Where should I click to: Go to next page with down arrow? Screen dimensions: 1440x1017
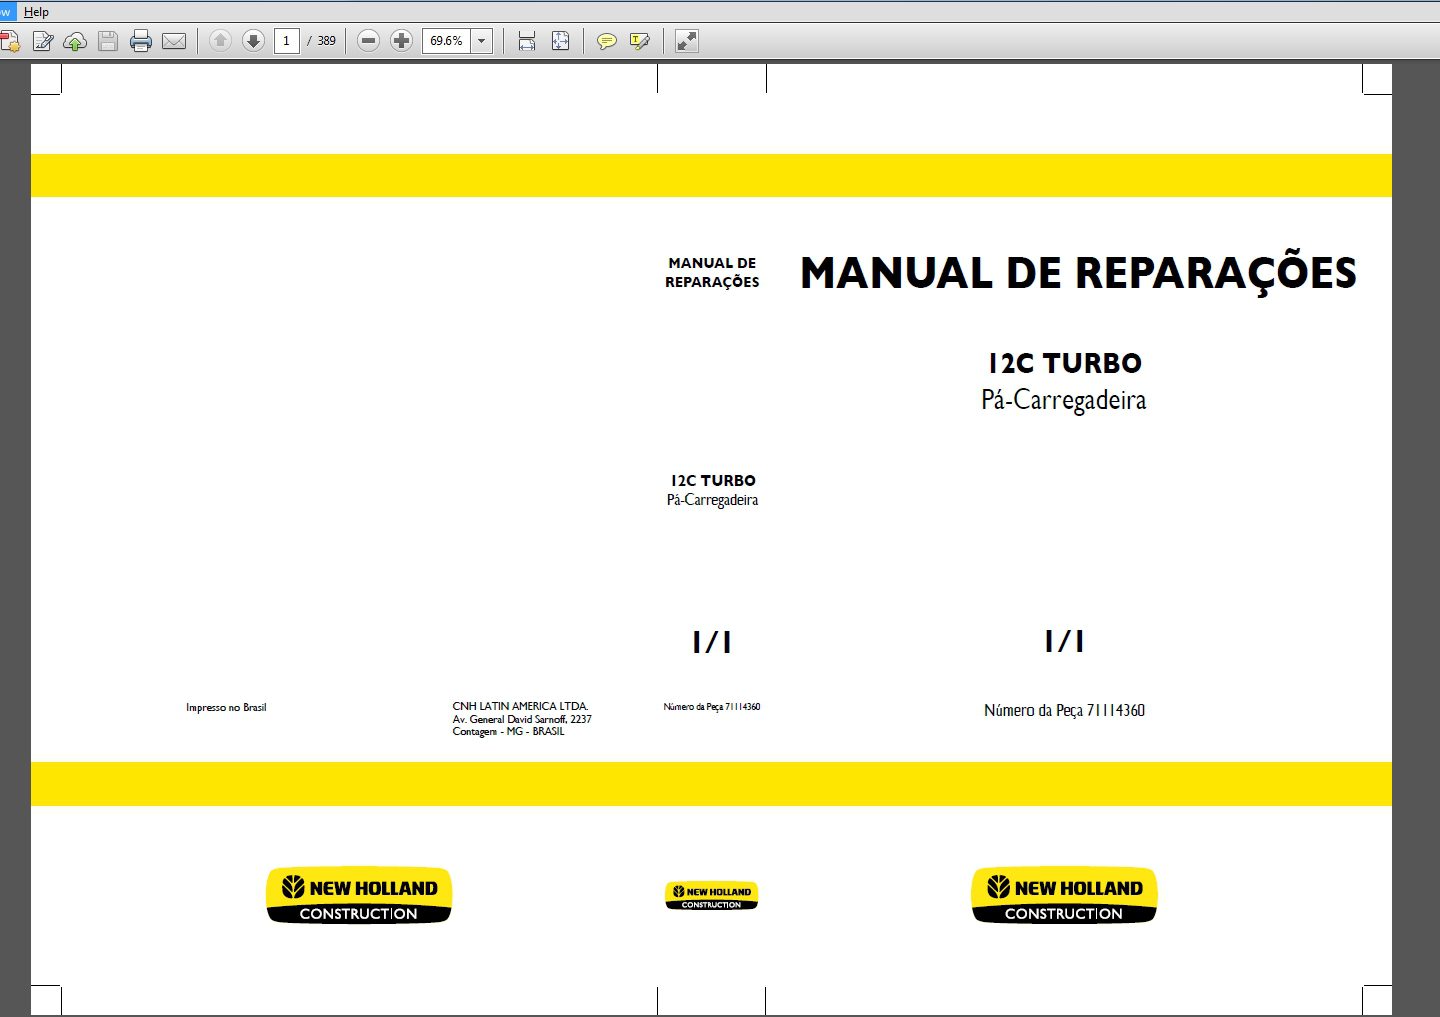254,41
